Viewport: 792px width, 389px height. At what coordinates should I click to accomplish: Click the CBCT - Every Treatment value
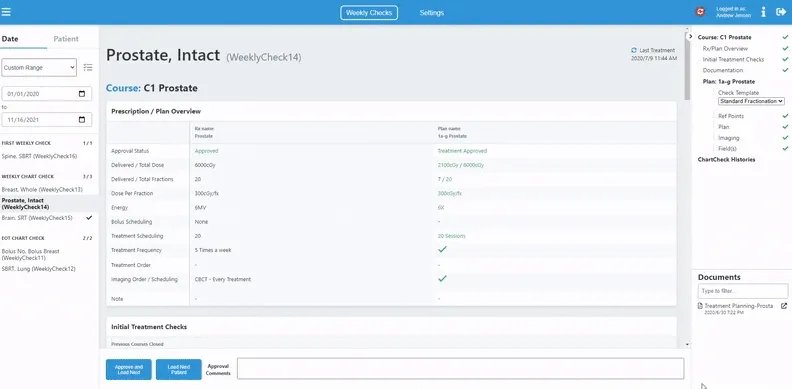point(223,279)
